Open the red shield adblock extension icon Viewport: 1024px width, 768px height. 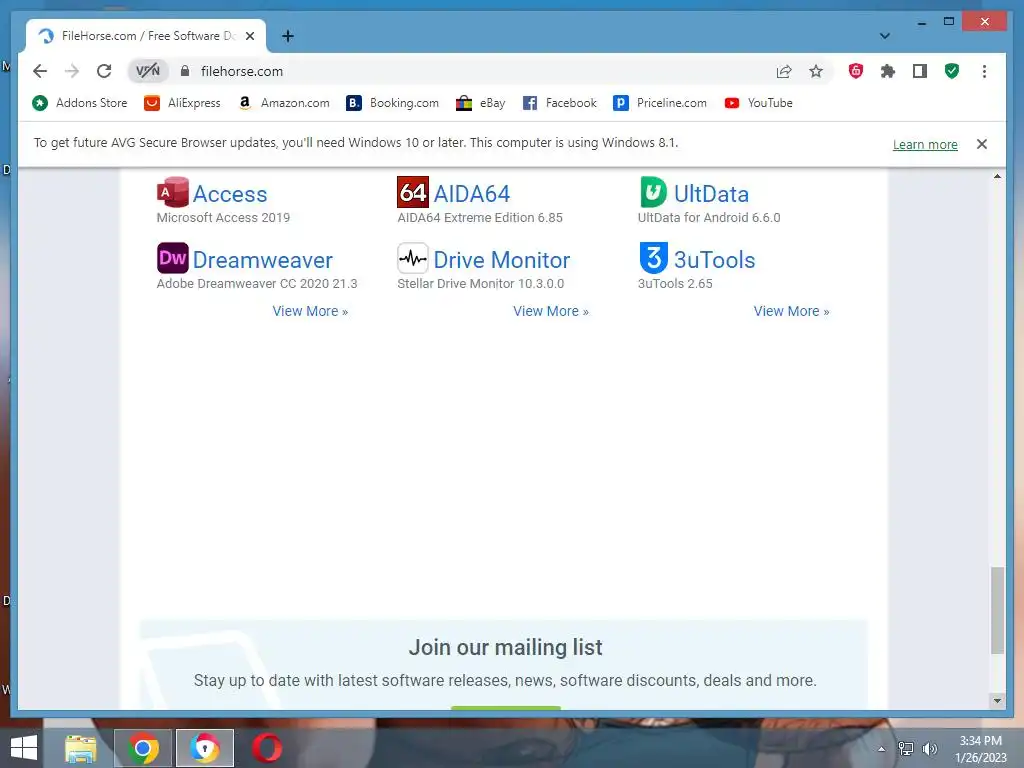click(x=856, y=71)
